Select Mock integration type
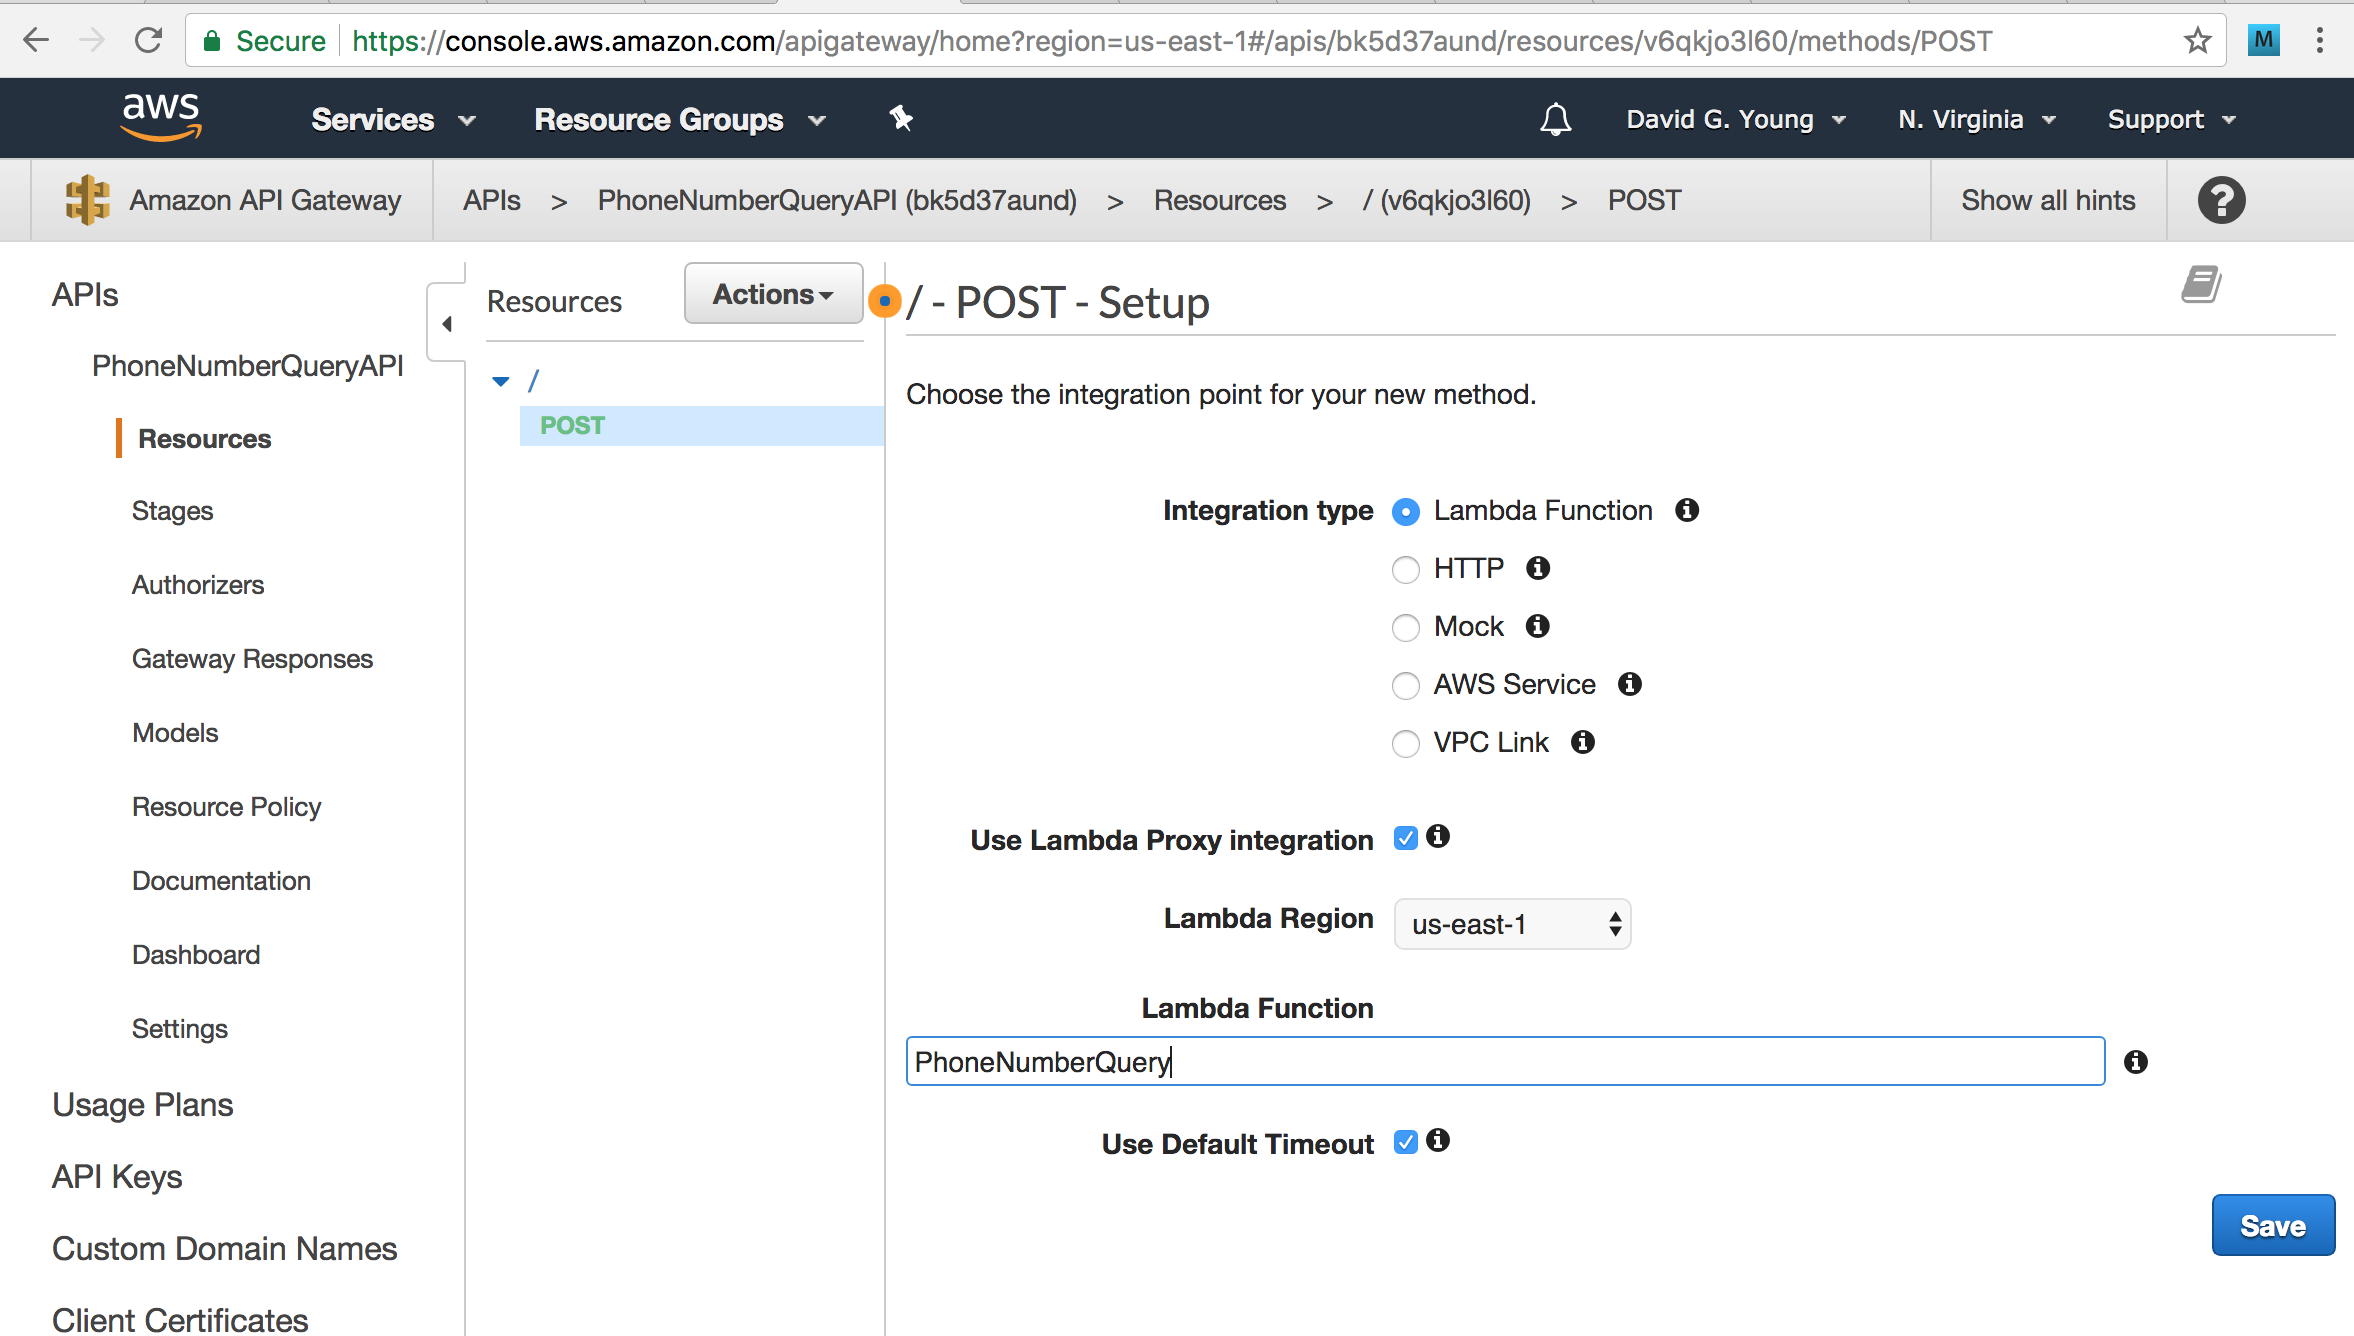Screen dimensions: 2354x1336 [x=1406, y=628]
